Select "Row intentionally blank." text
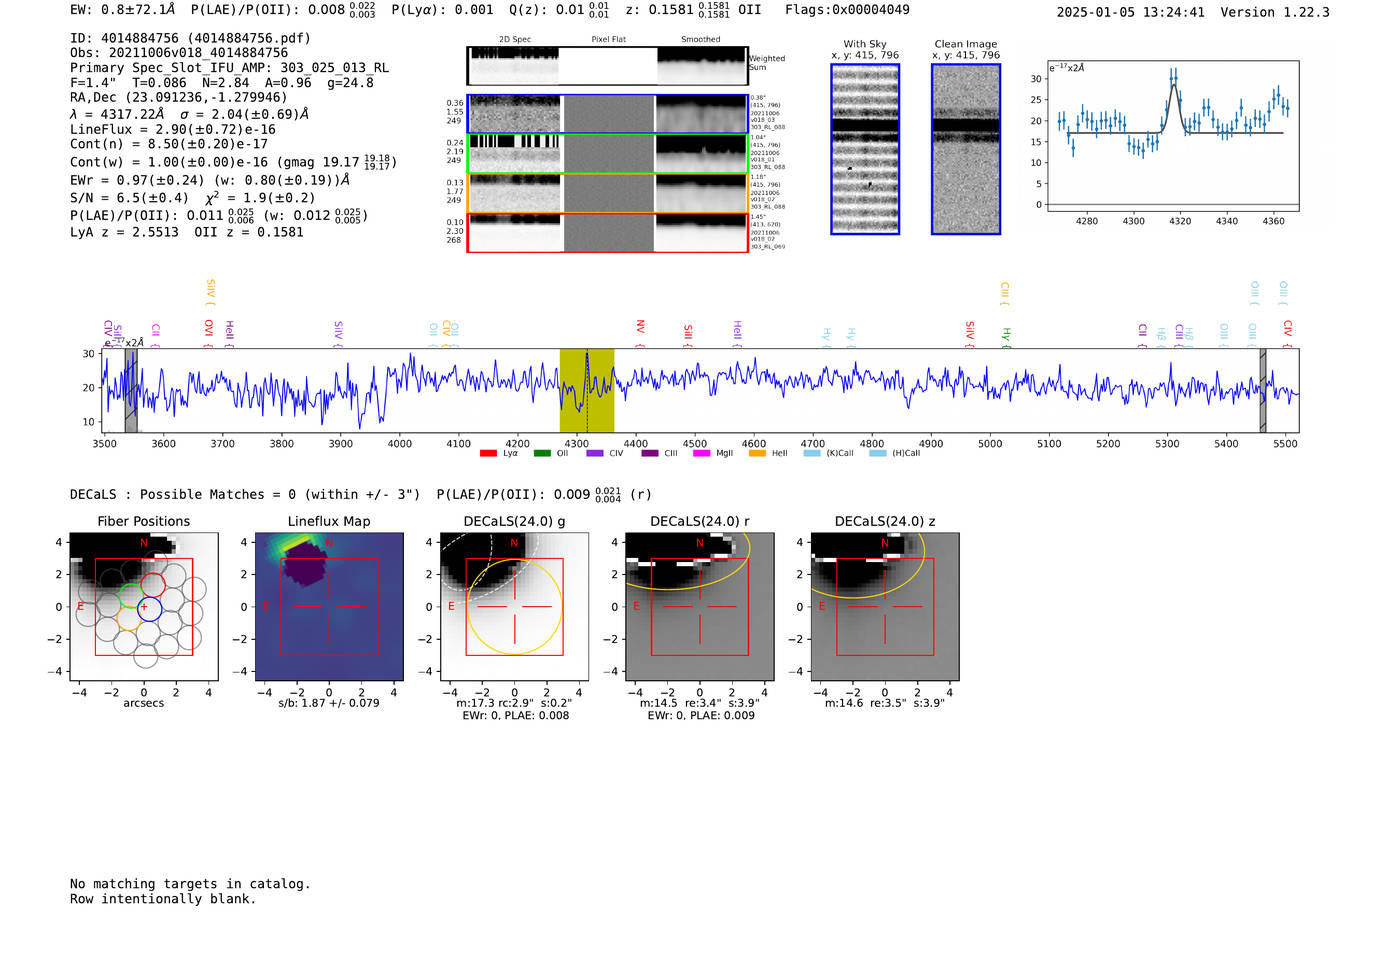Screen dimensions: 1400x953 click(x=163, y=899)
